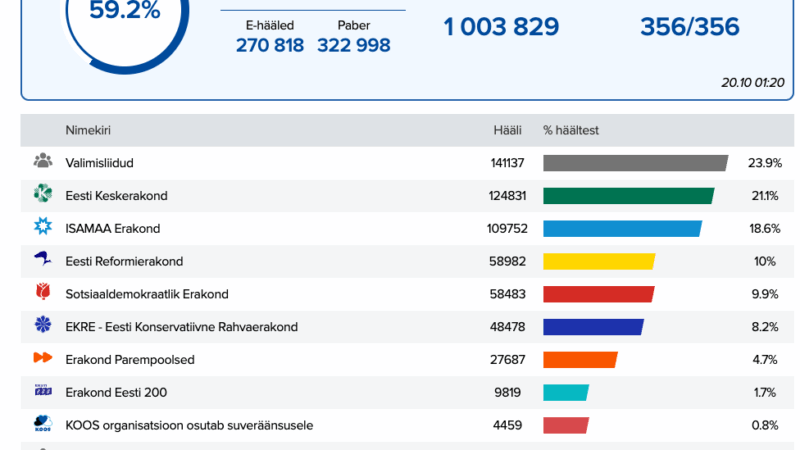The height and width of the screenshot is (450, 800).
Task: Click vote count 109752 for ISAMAA
Action: [507, 229]
